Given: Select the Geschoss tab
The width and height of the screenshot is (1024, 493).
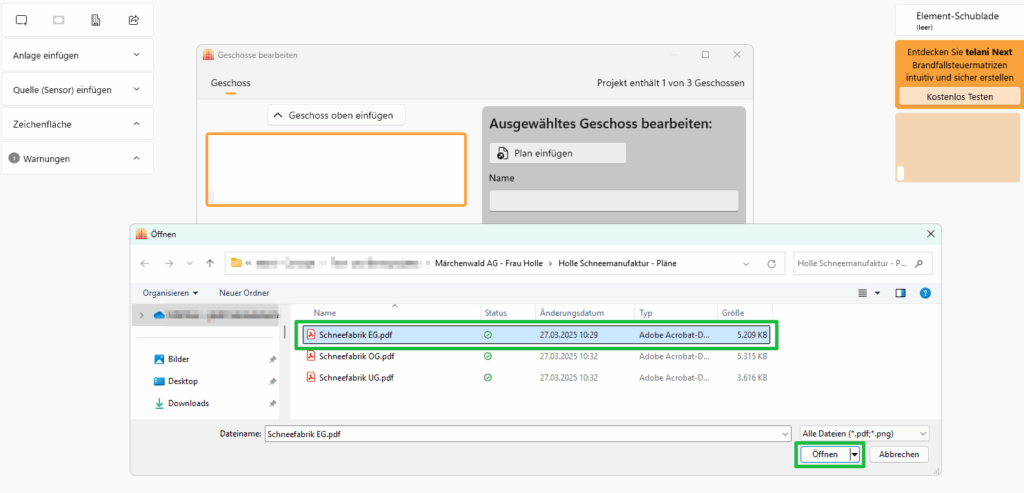Looking at the screenshot, I should [230, 83].
